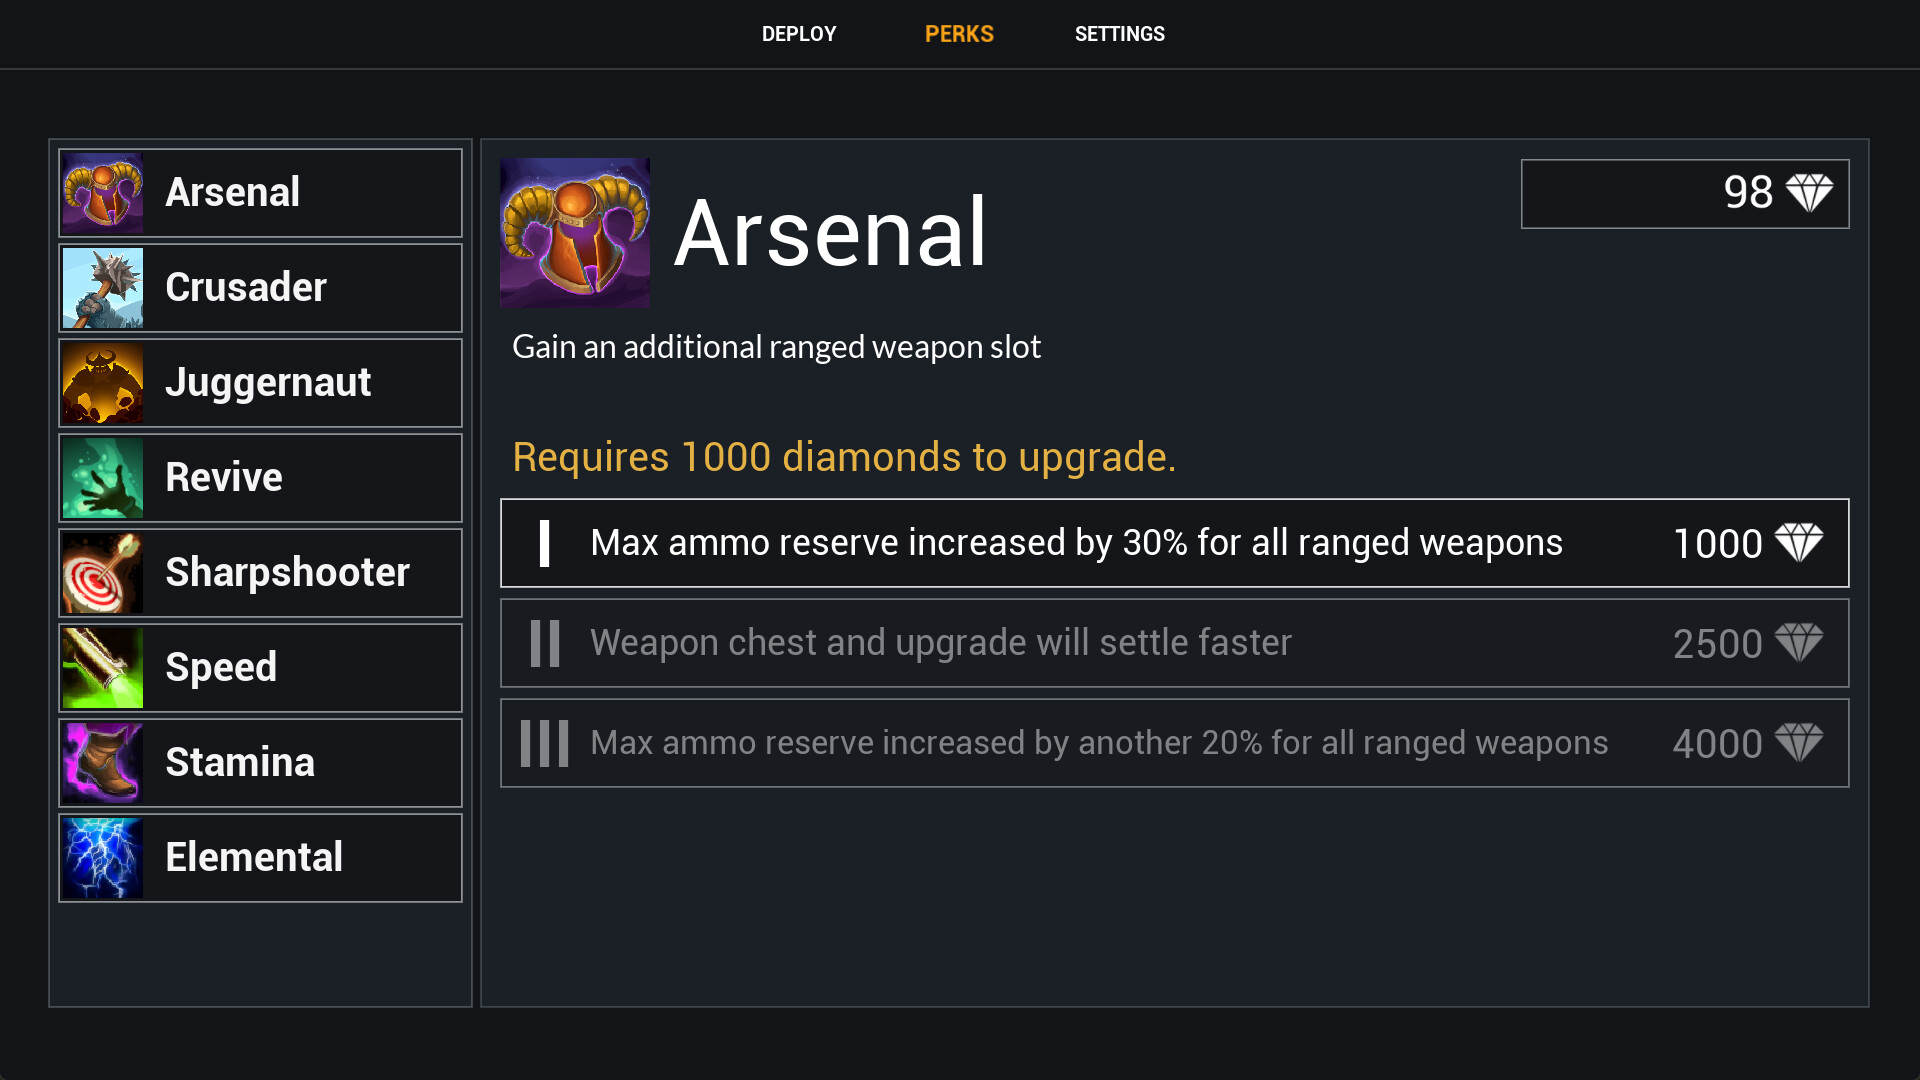Pick the Sharpshooter target icon
The width and height of the screenshot is (1920, 1080).
click(x=103, y=573)
